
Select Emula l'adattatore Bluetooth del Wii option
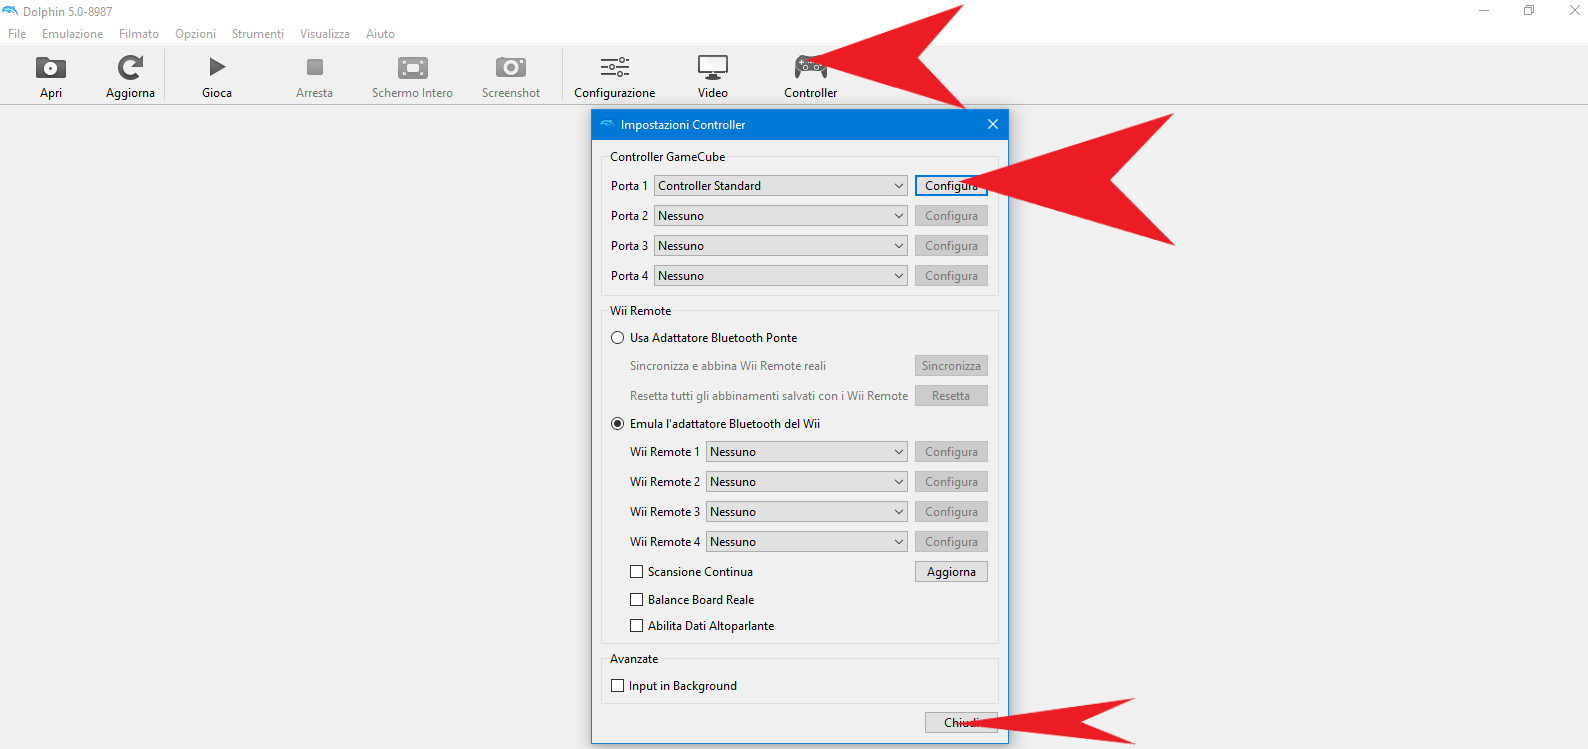click(618, 424)
